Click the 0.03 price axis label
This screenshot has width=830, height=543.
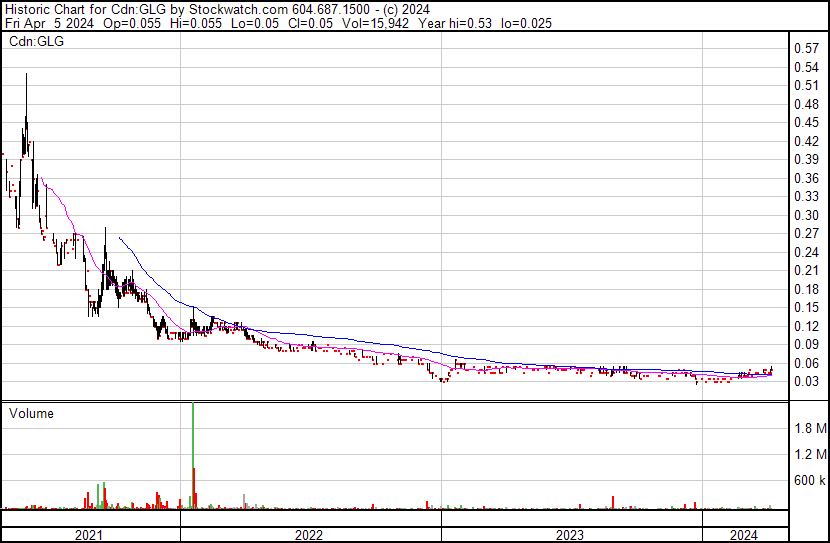pos(807,382)
